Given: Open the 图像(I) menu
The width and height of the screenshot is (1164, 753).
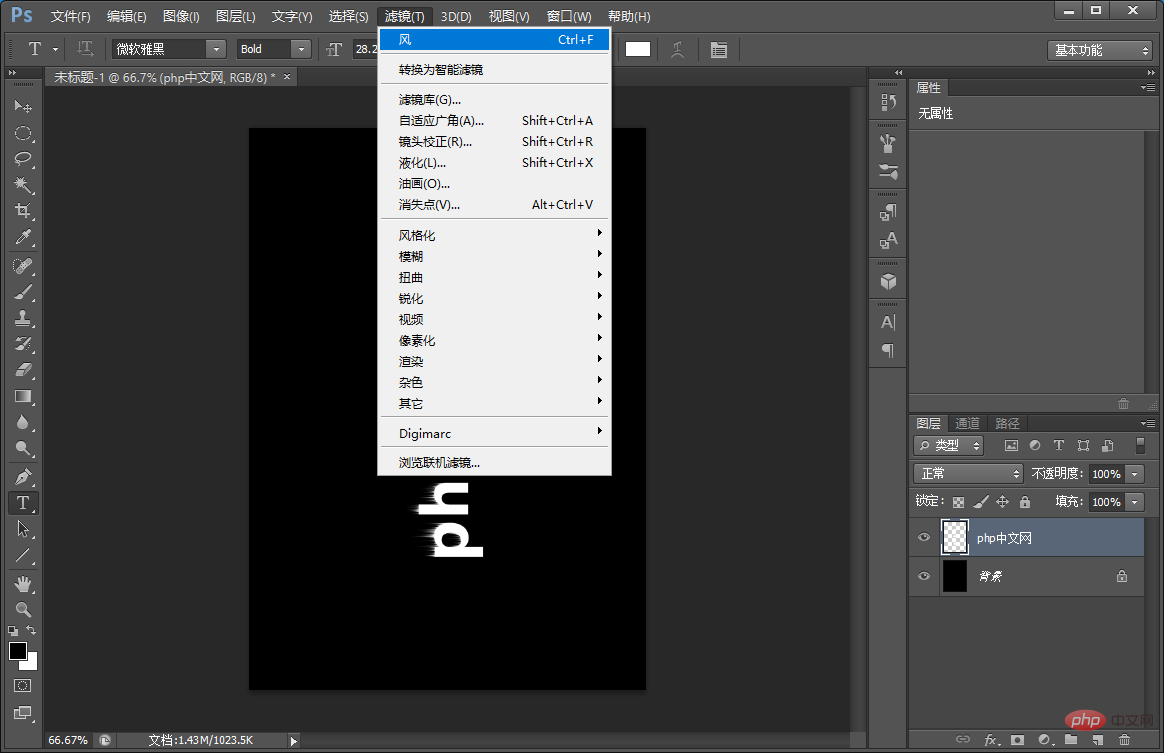Looking at the screenshot, I should pos(181,16).
